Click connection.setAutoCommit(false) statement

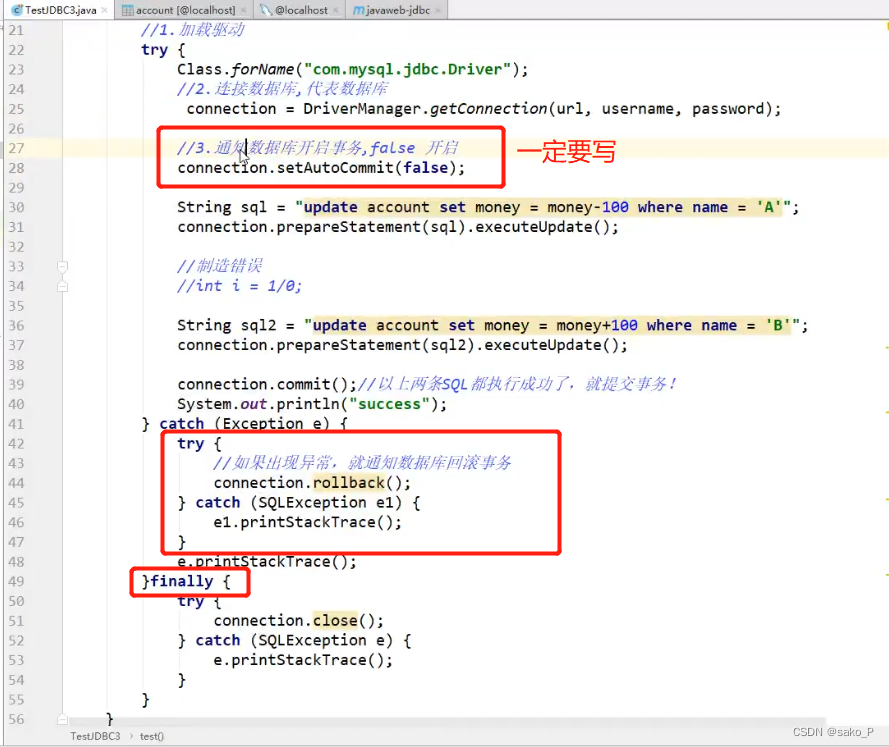[x=321, y=168]
